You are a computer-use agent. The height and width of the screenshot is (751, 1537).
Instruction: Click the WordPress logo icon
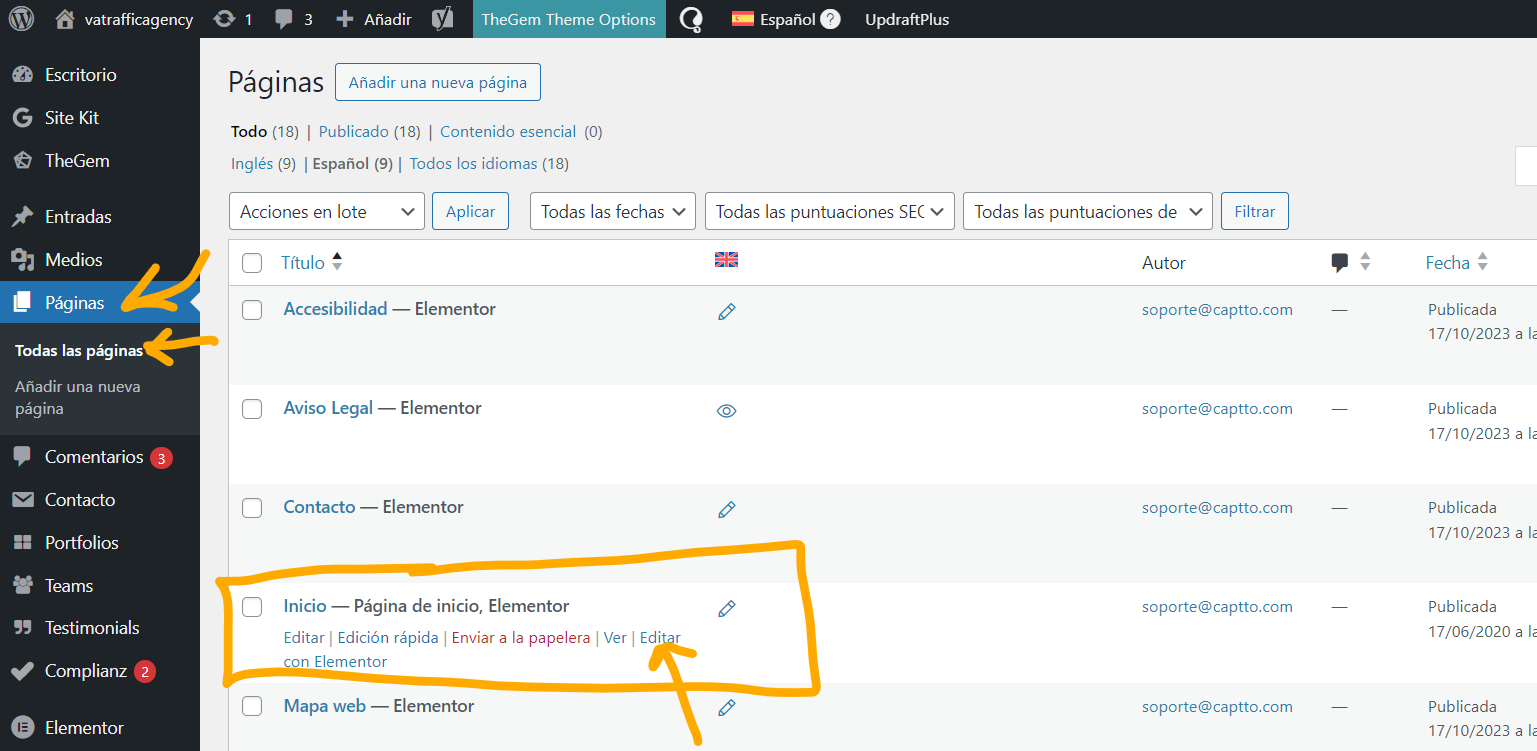[x=22, y=19]
